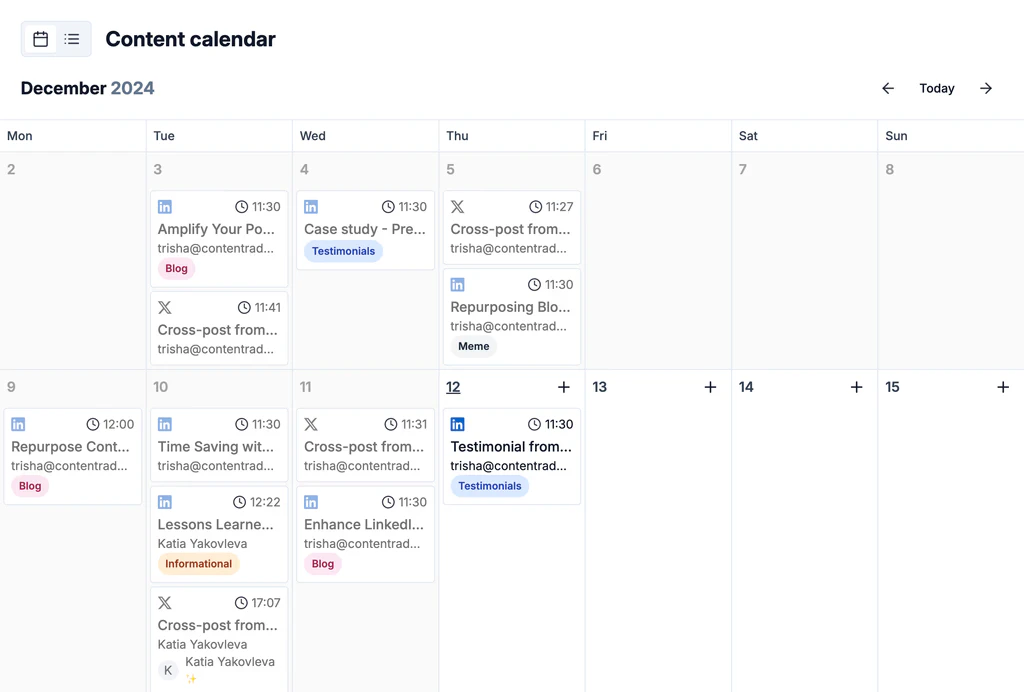Add a post on December 14
Viewport: 1024px width, 692px height.
coord(856,387)
